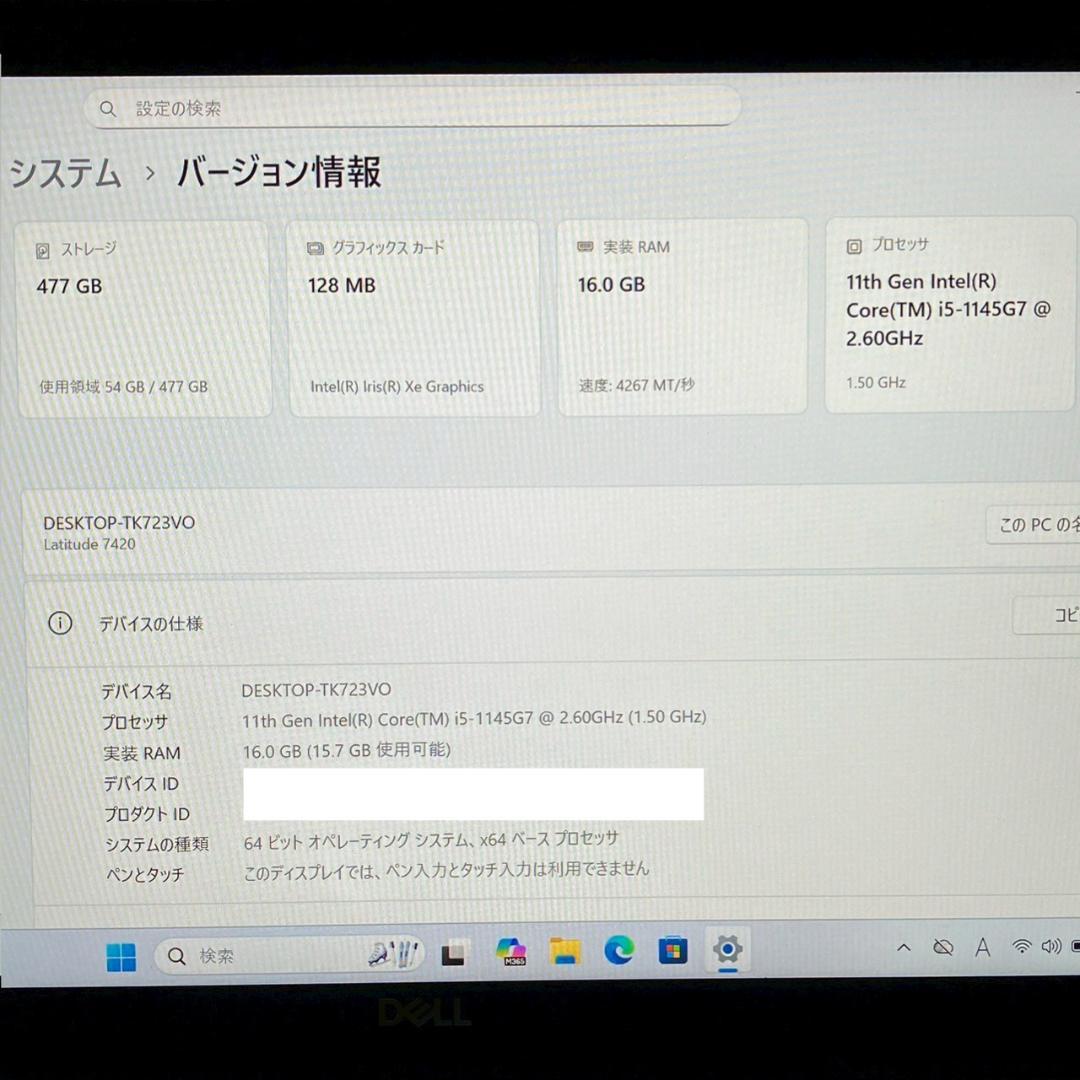Click the Windows Start button
Viewport: 1080px width, 1080px height.
point(121,956)
